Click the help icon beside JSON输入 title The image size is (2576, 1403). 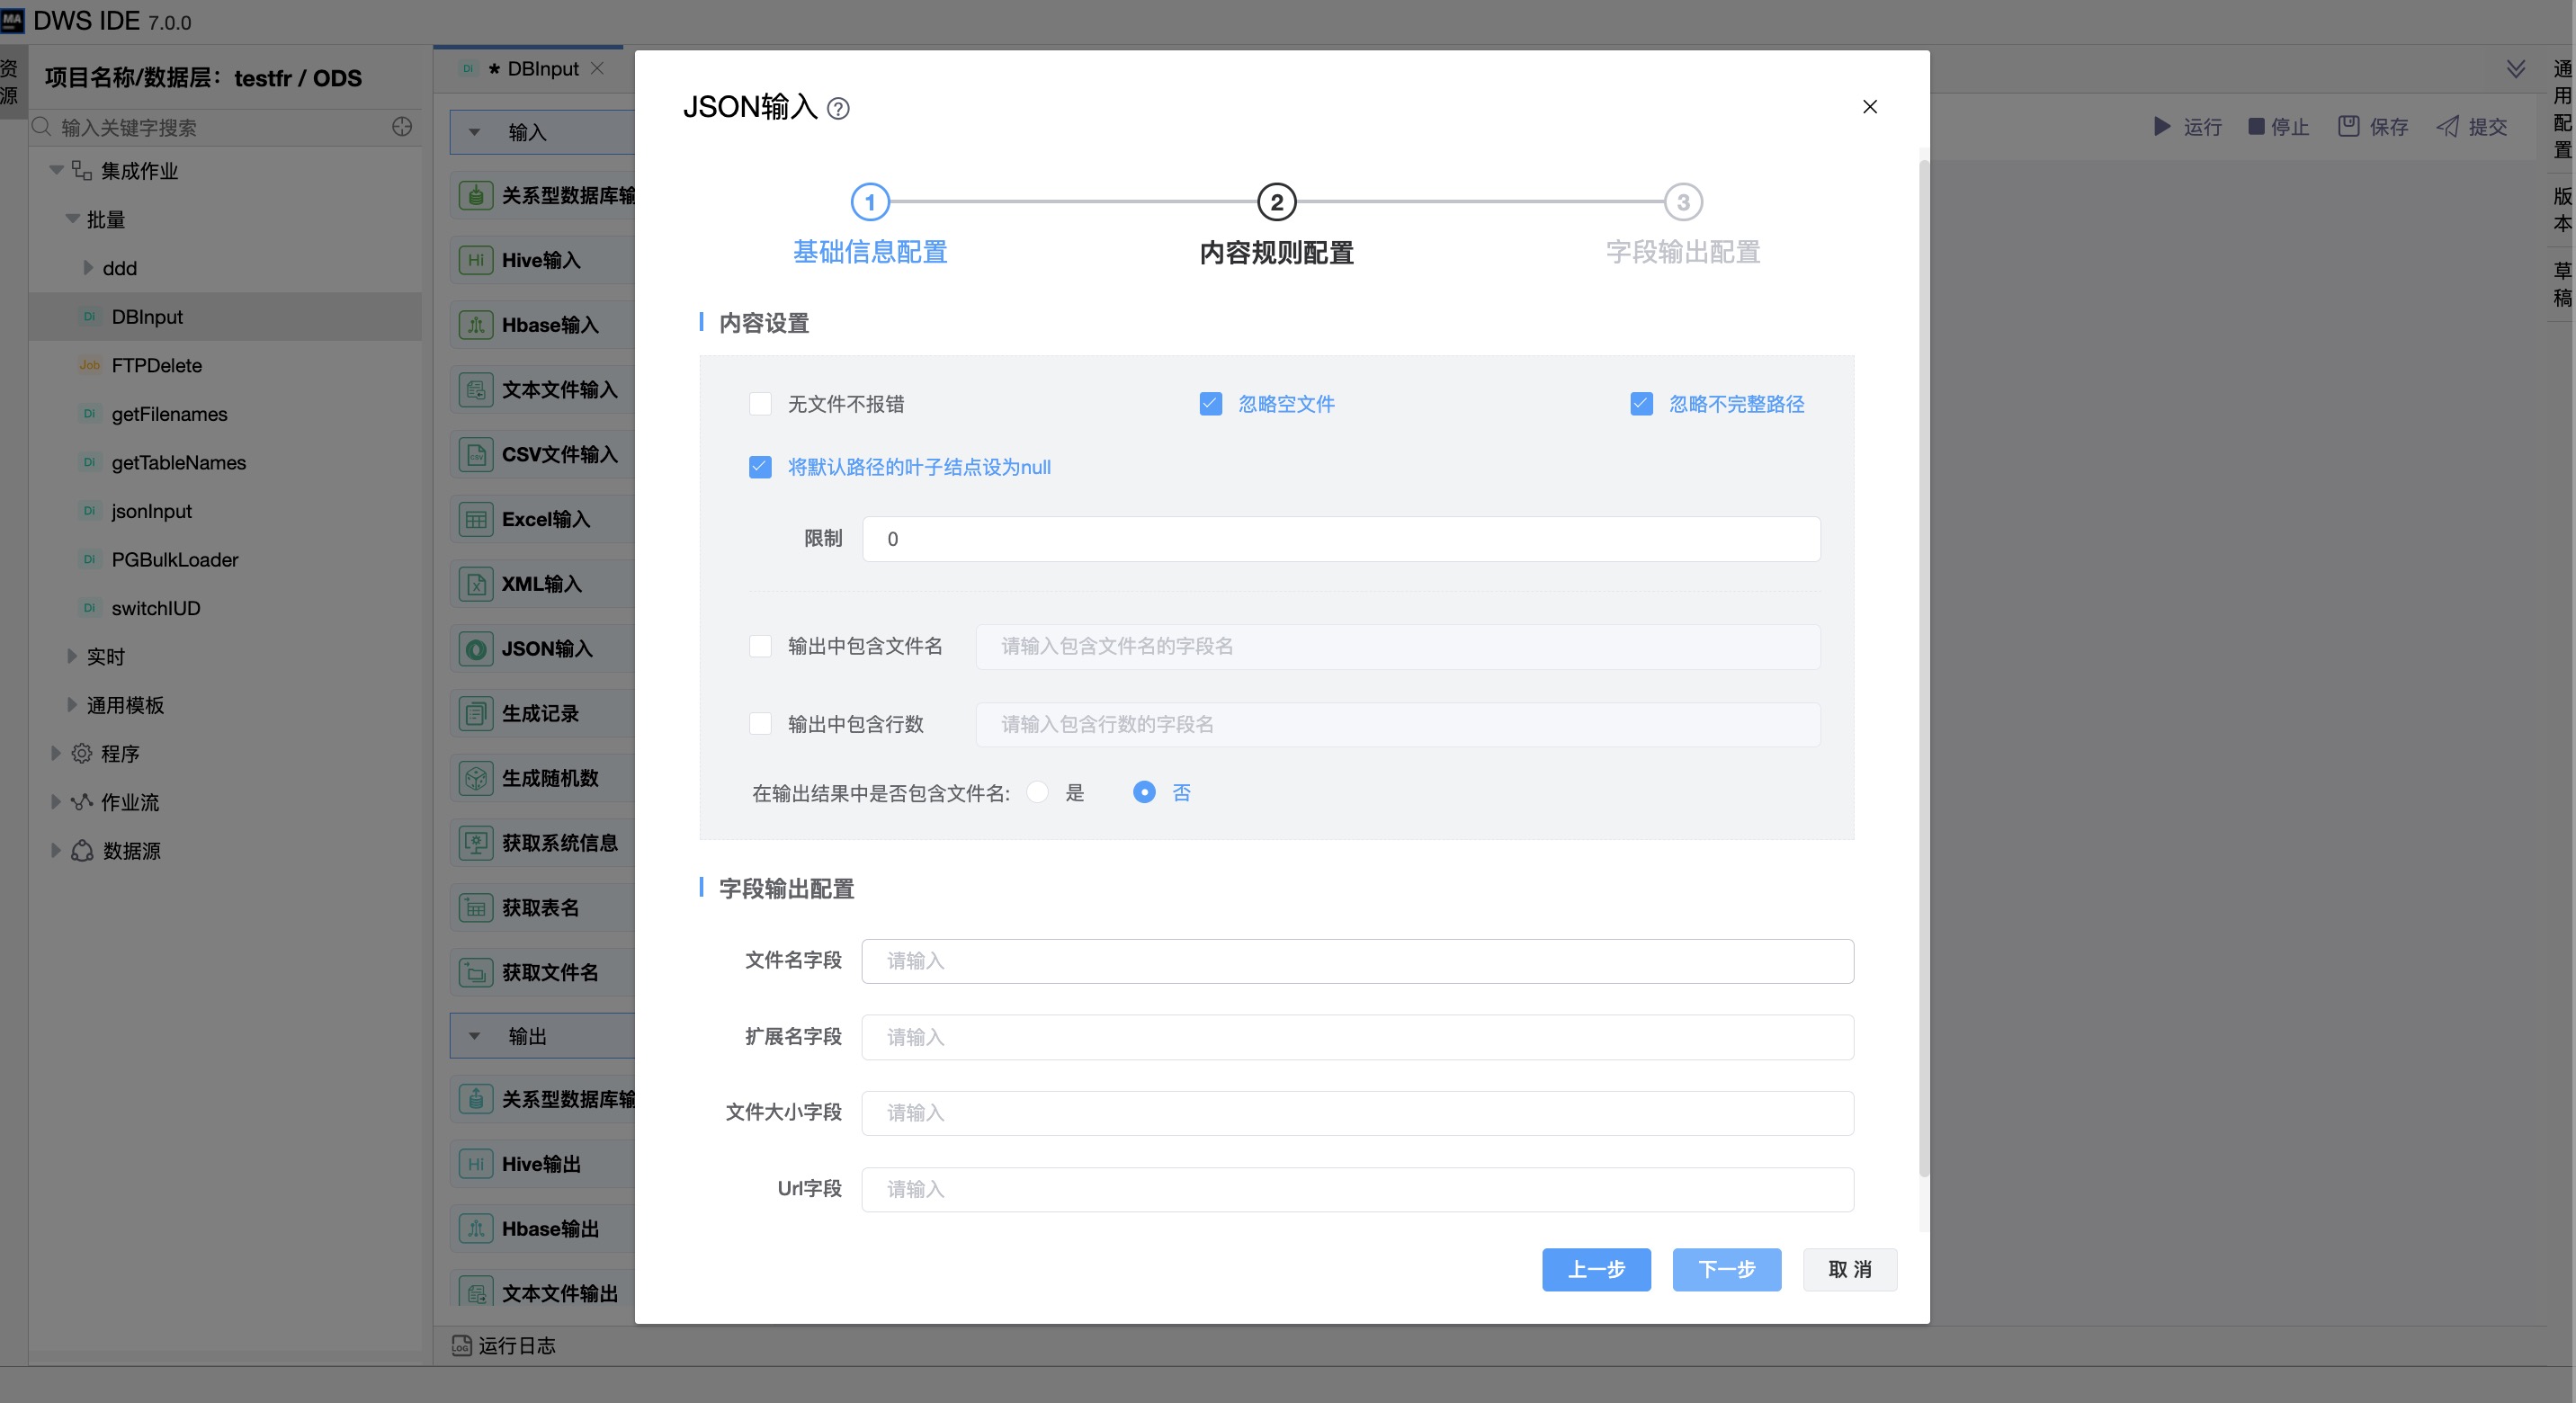tap(838, 108)
